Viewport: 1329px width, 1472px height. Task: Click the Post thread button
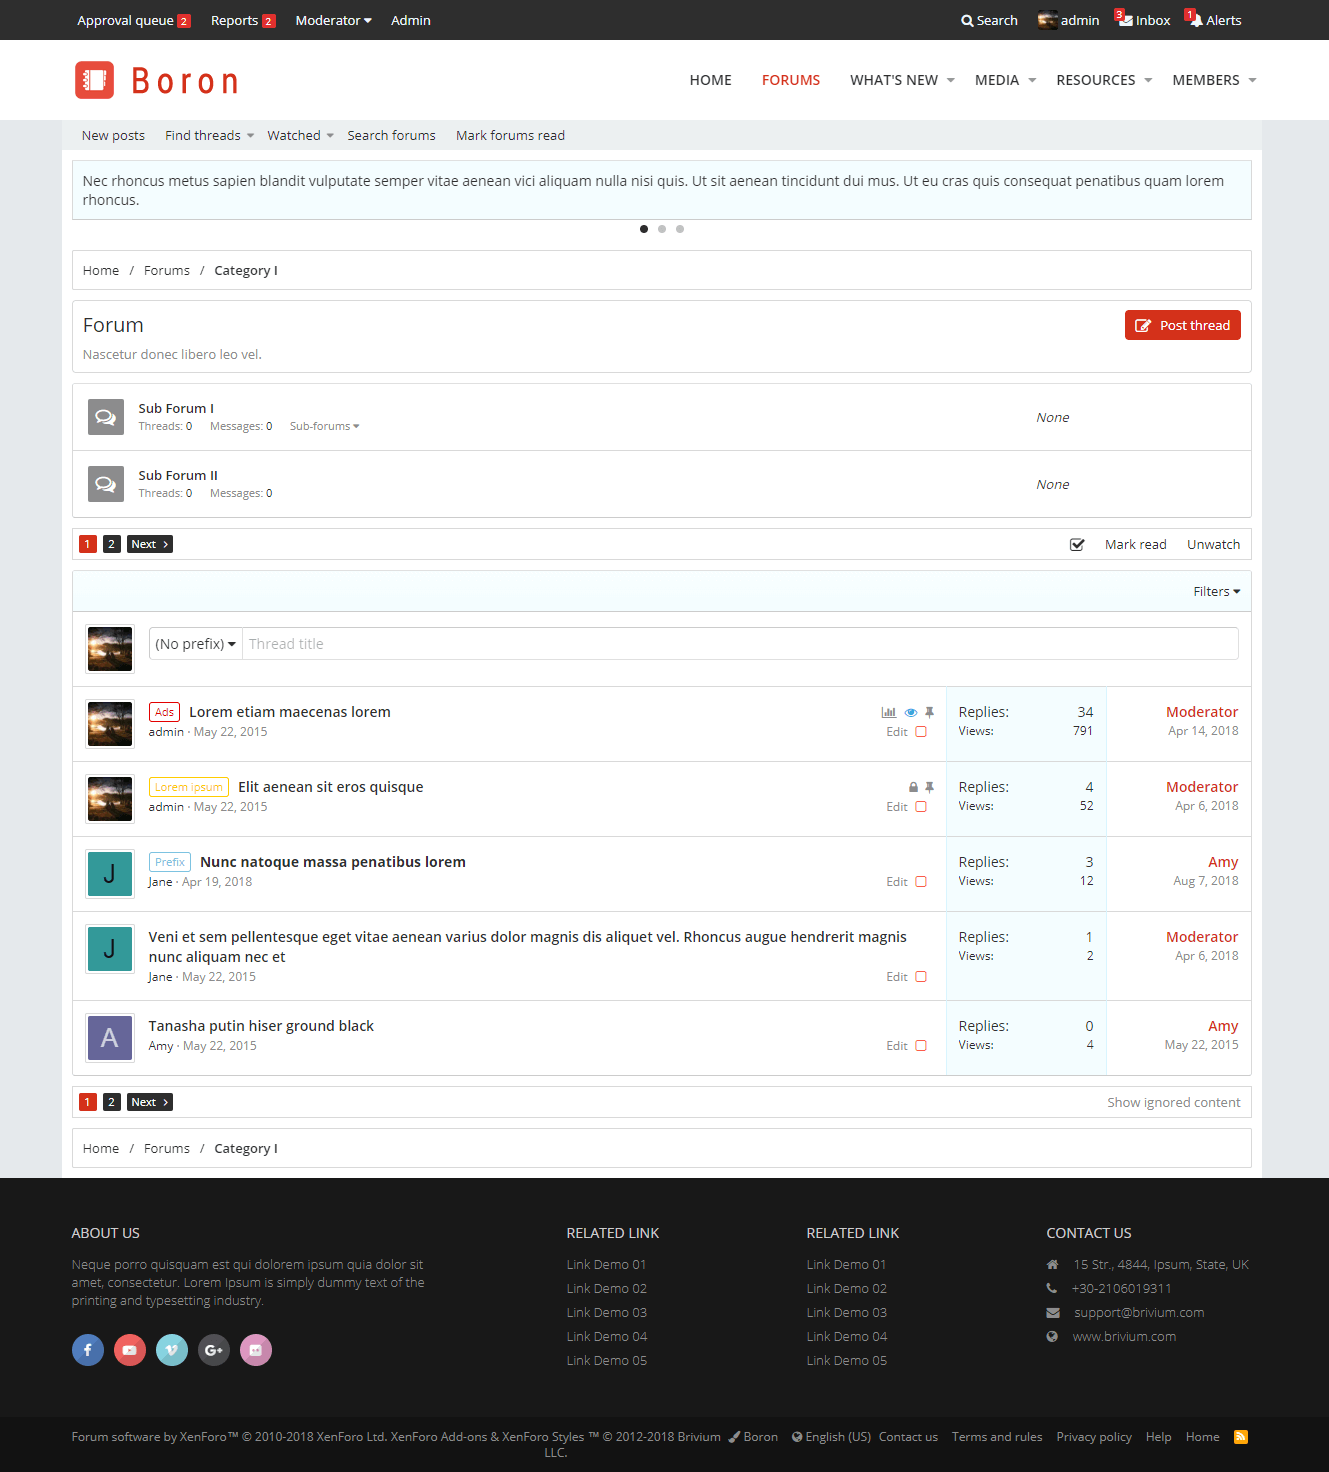click(x=1182, y=325)
